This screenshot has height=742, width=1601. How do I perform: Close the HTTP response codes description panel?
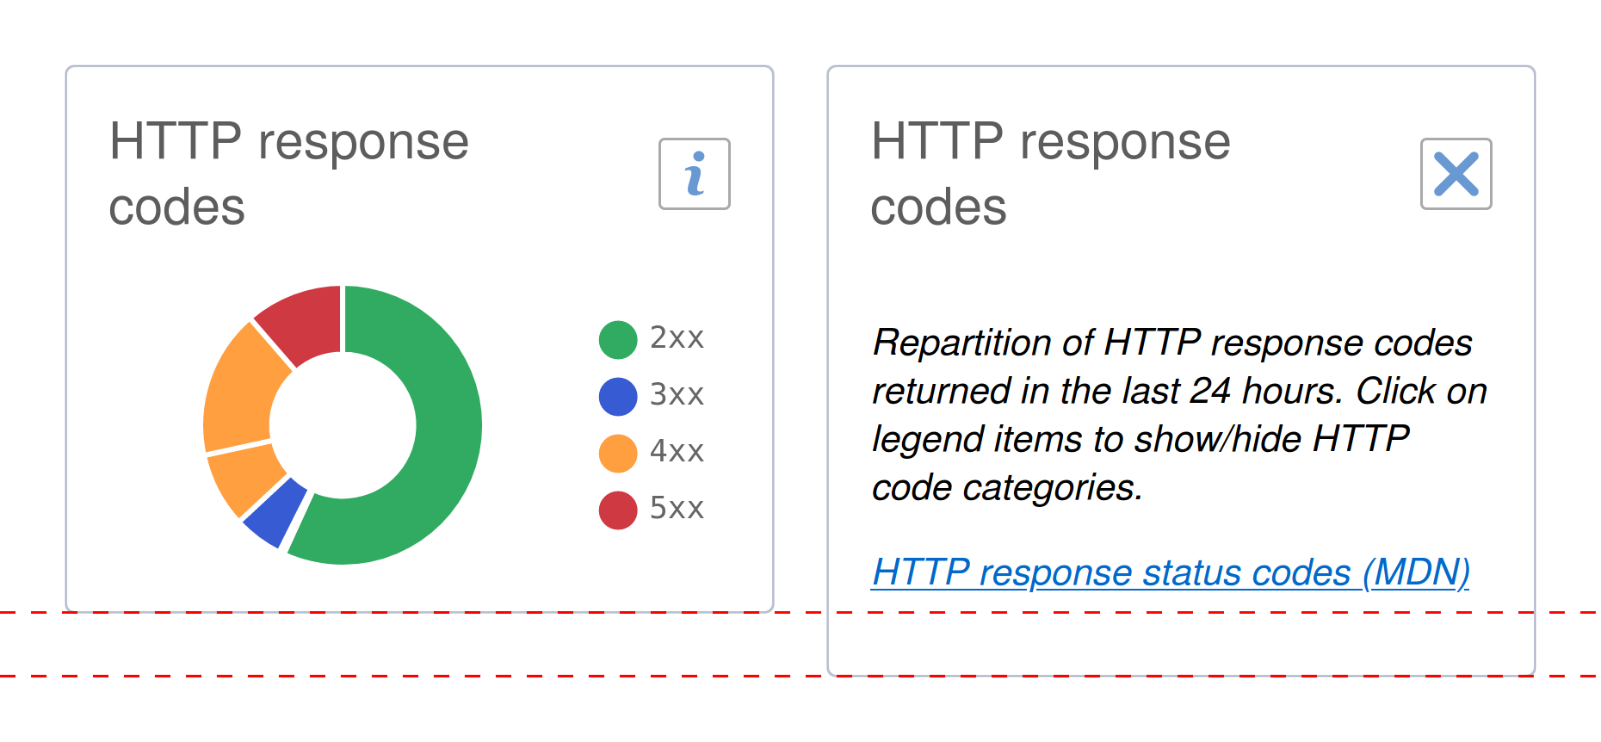1456,175
